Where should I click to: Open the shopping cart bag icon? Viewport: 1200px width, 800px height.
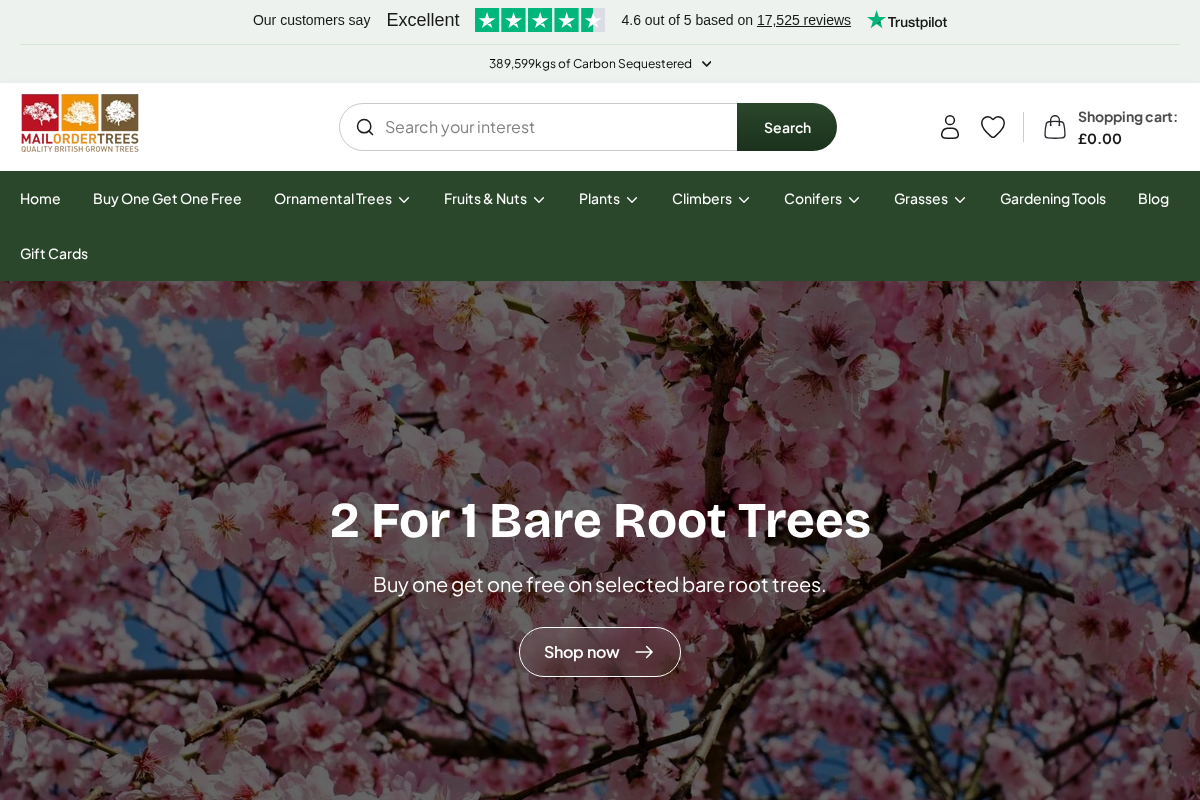1055,126
